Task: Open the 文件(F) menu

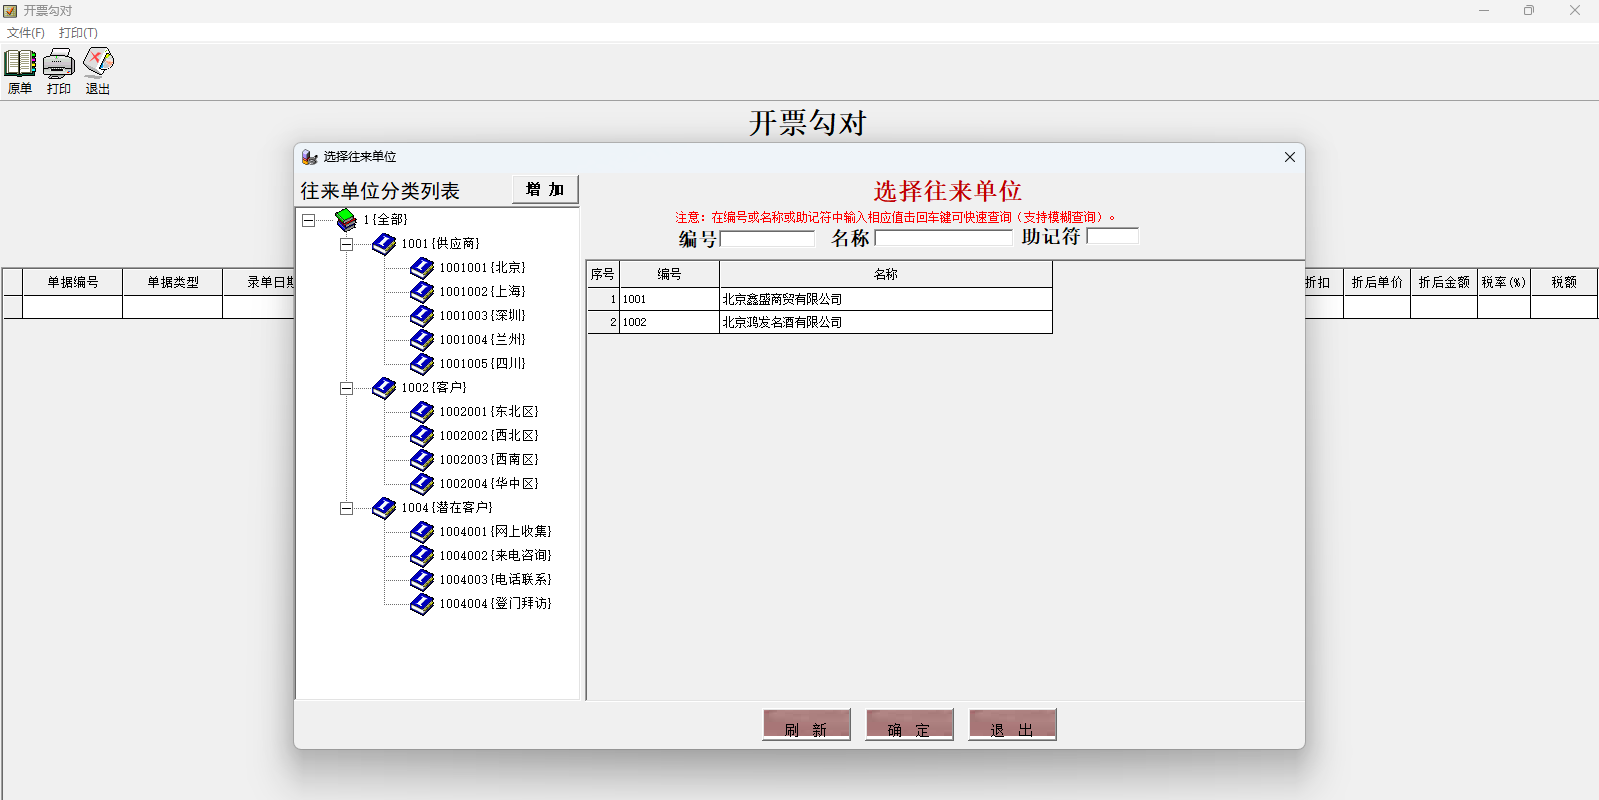Action: (26, 33)
